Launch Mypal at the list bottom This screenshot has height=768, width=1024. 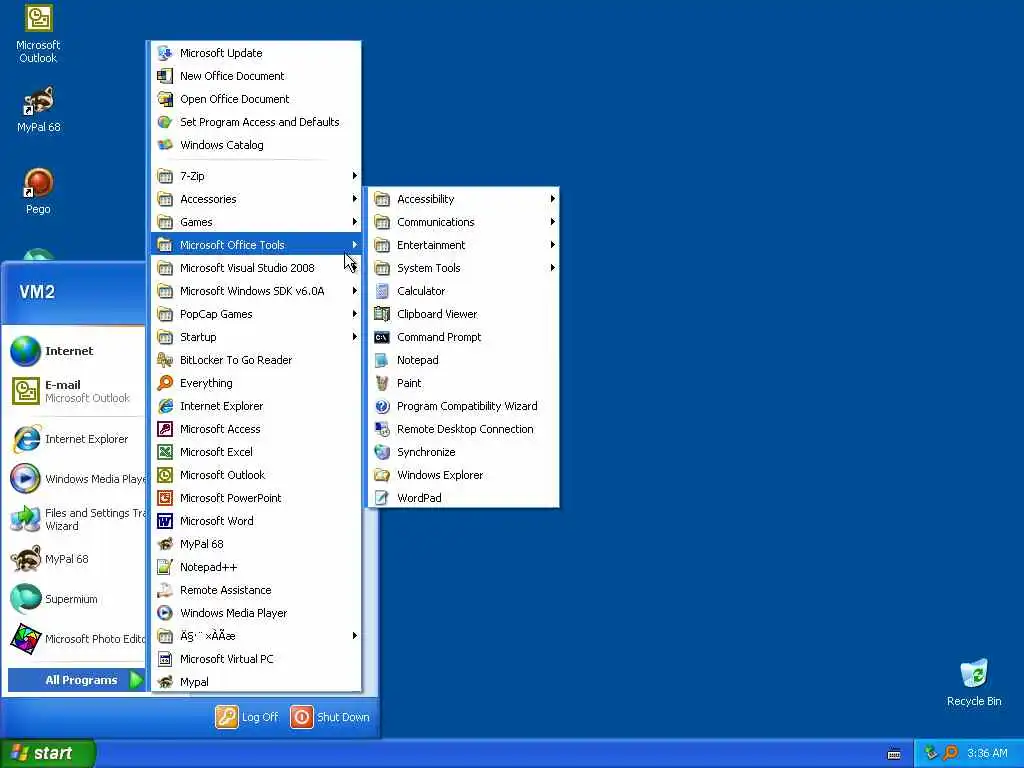click(x=256, y=682)
